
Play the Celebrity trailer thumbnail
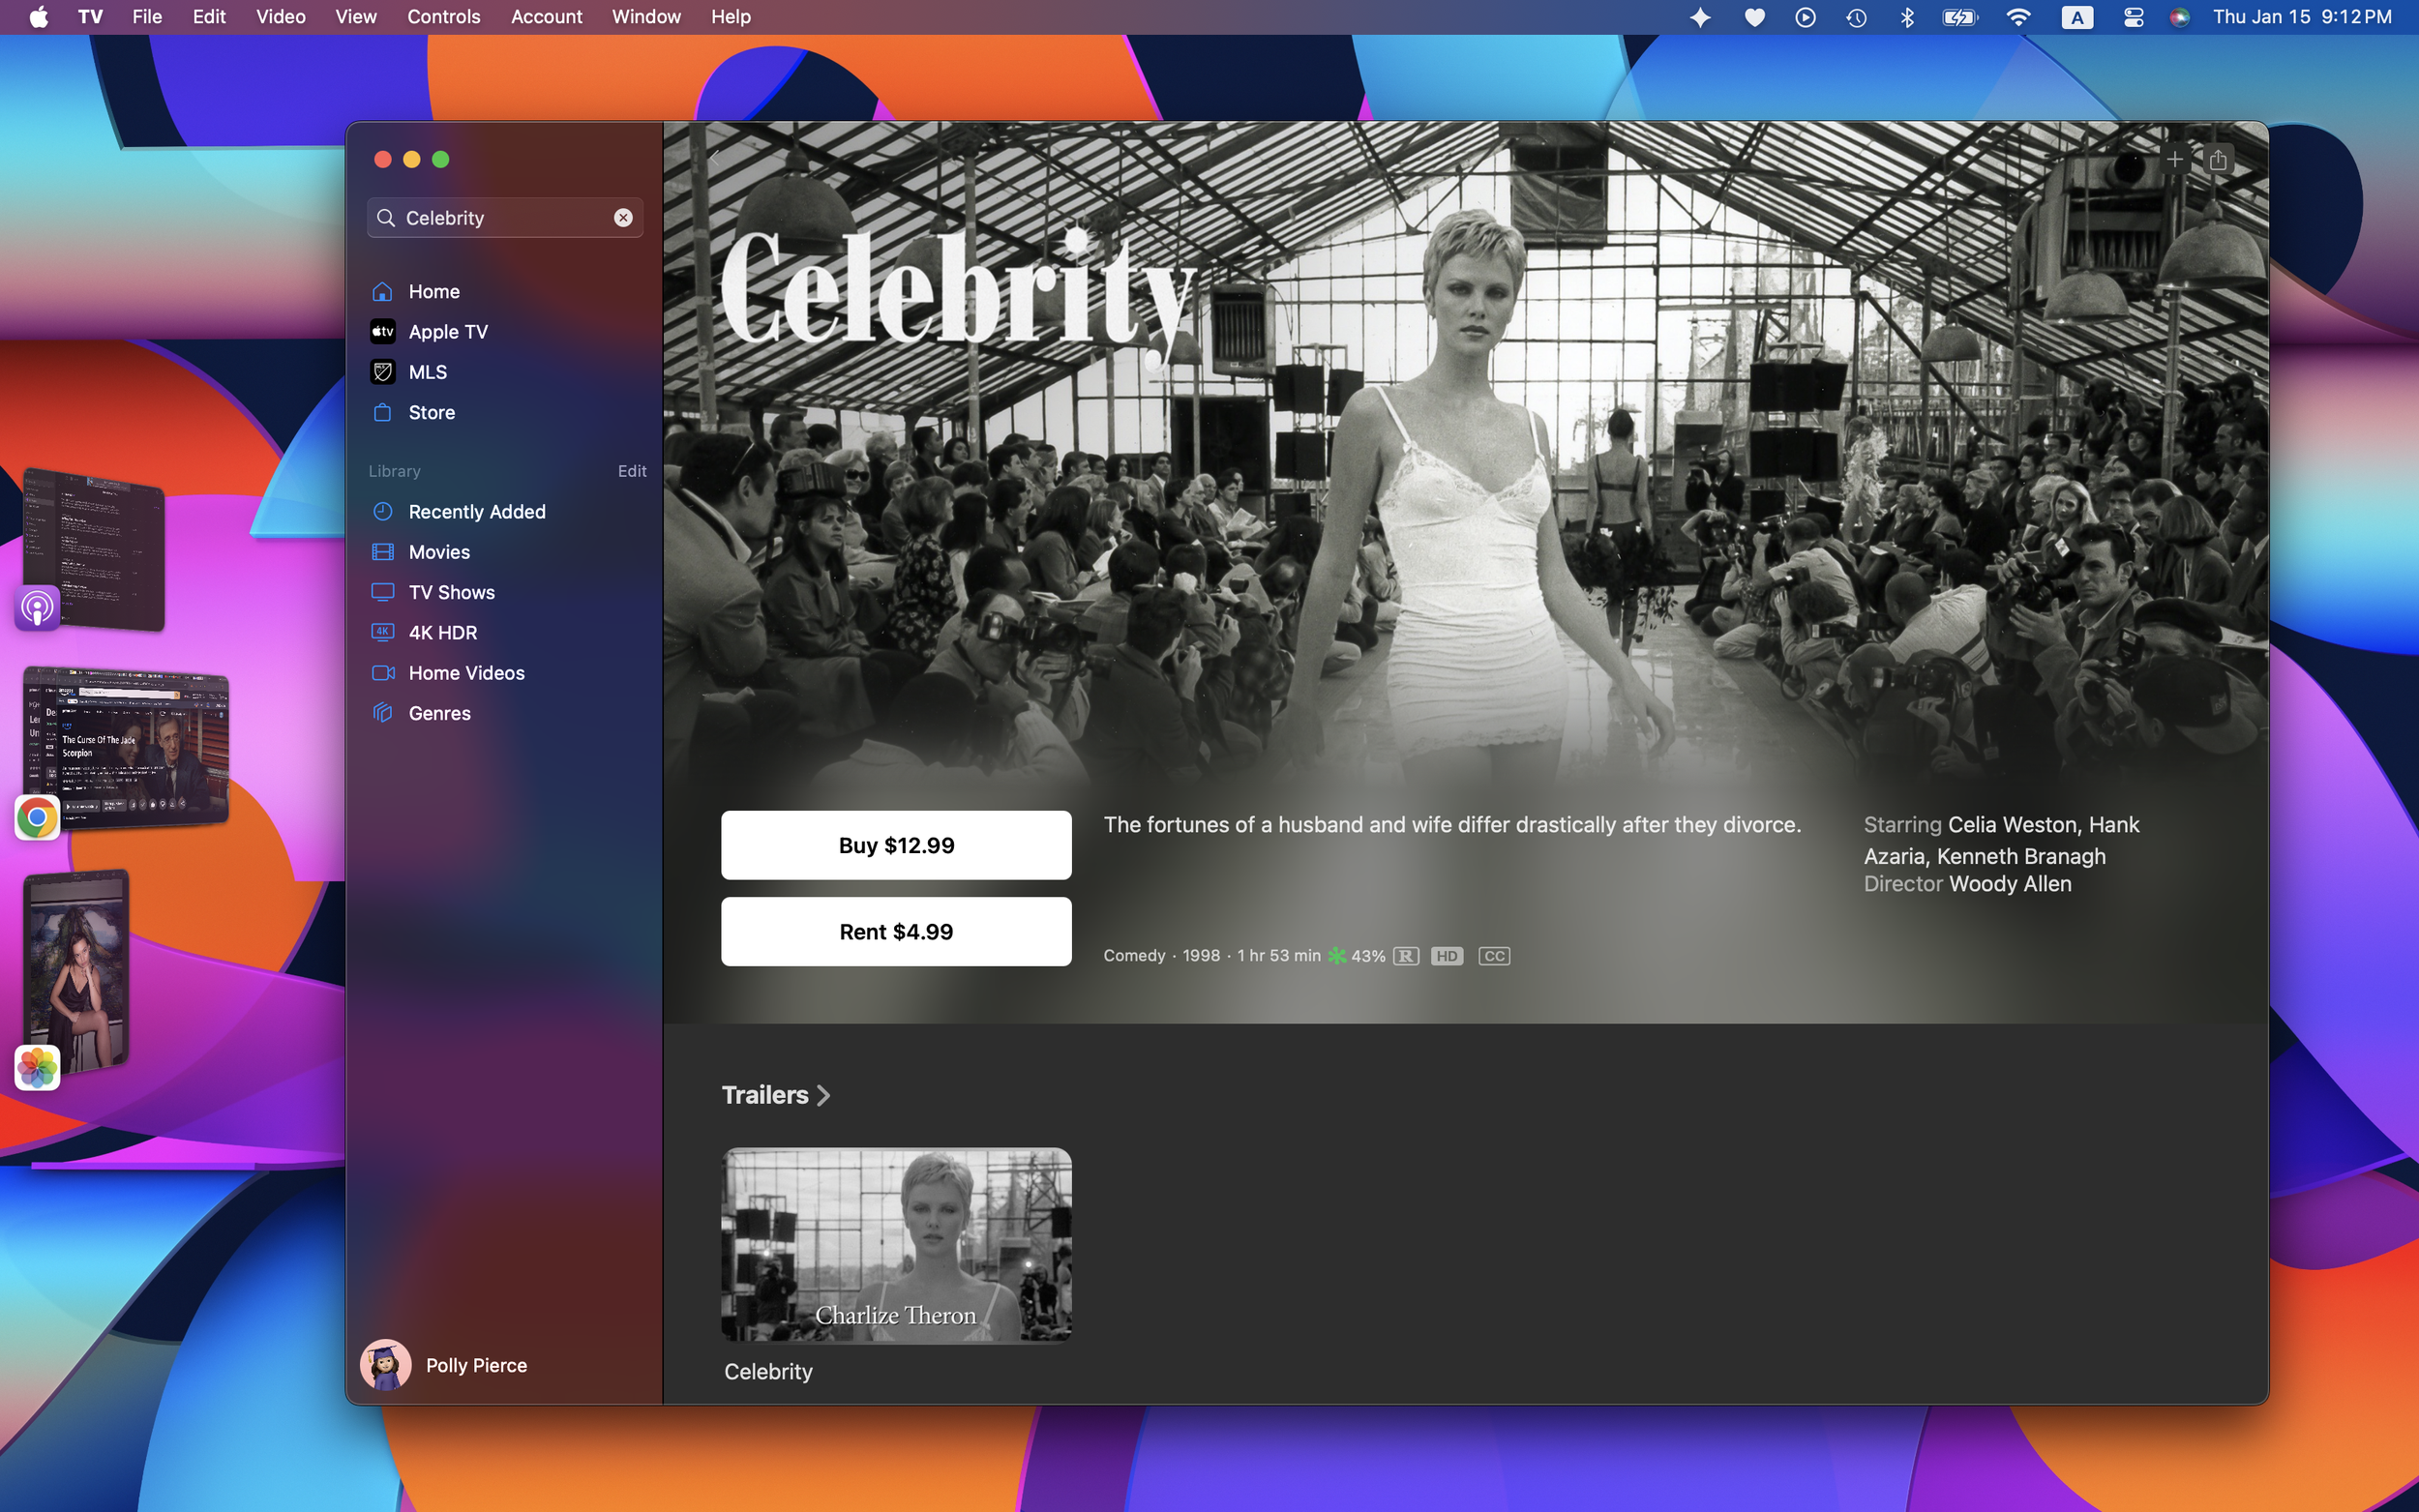point(895,1244)
